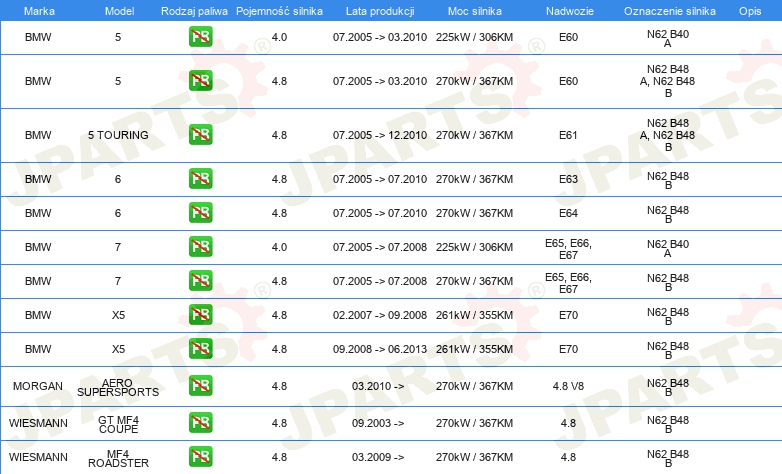Click the Marka column header
Viewport: 782px width, 474px height.
39,11
